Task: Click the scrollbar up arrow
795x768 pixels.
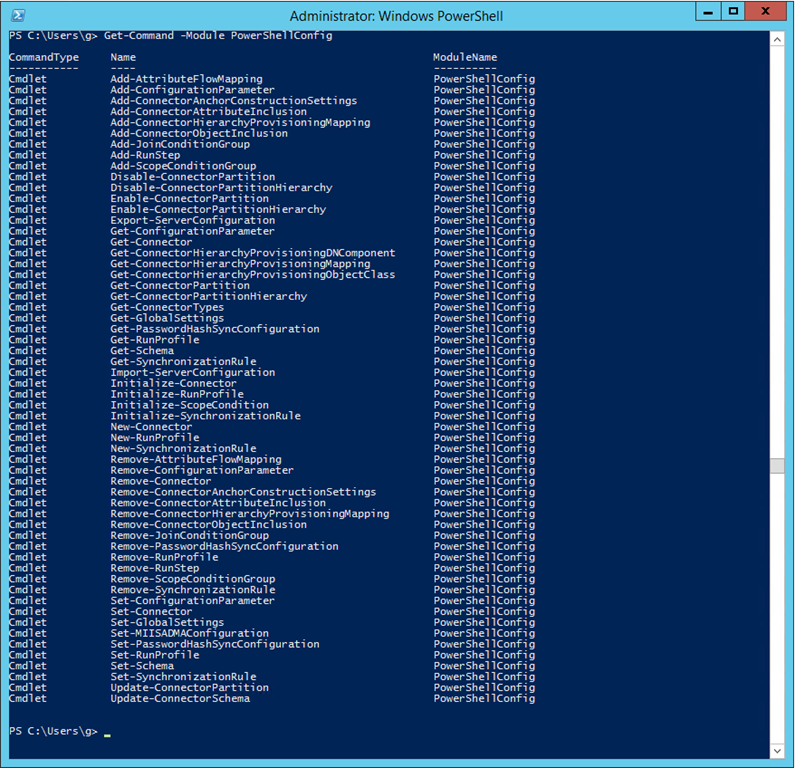Action: 777,39
